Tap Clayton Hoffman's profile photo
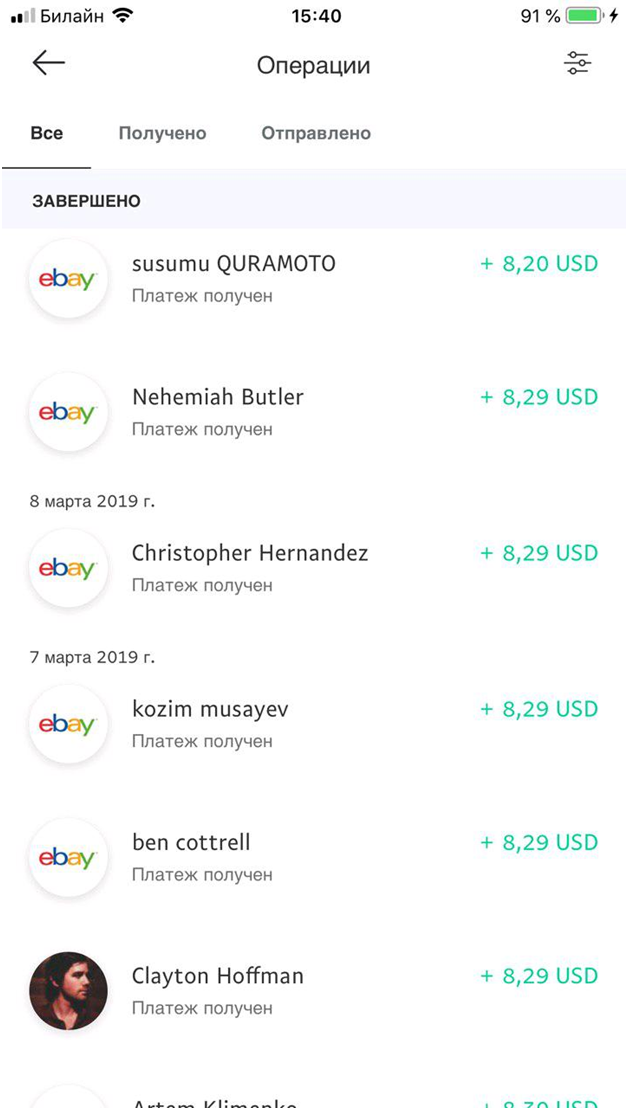This screenshot has width=626, height=1109. [68, 990]
